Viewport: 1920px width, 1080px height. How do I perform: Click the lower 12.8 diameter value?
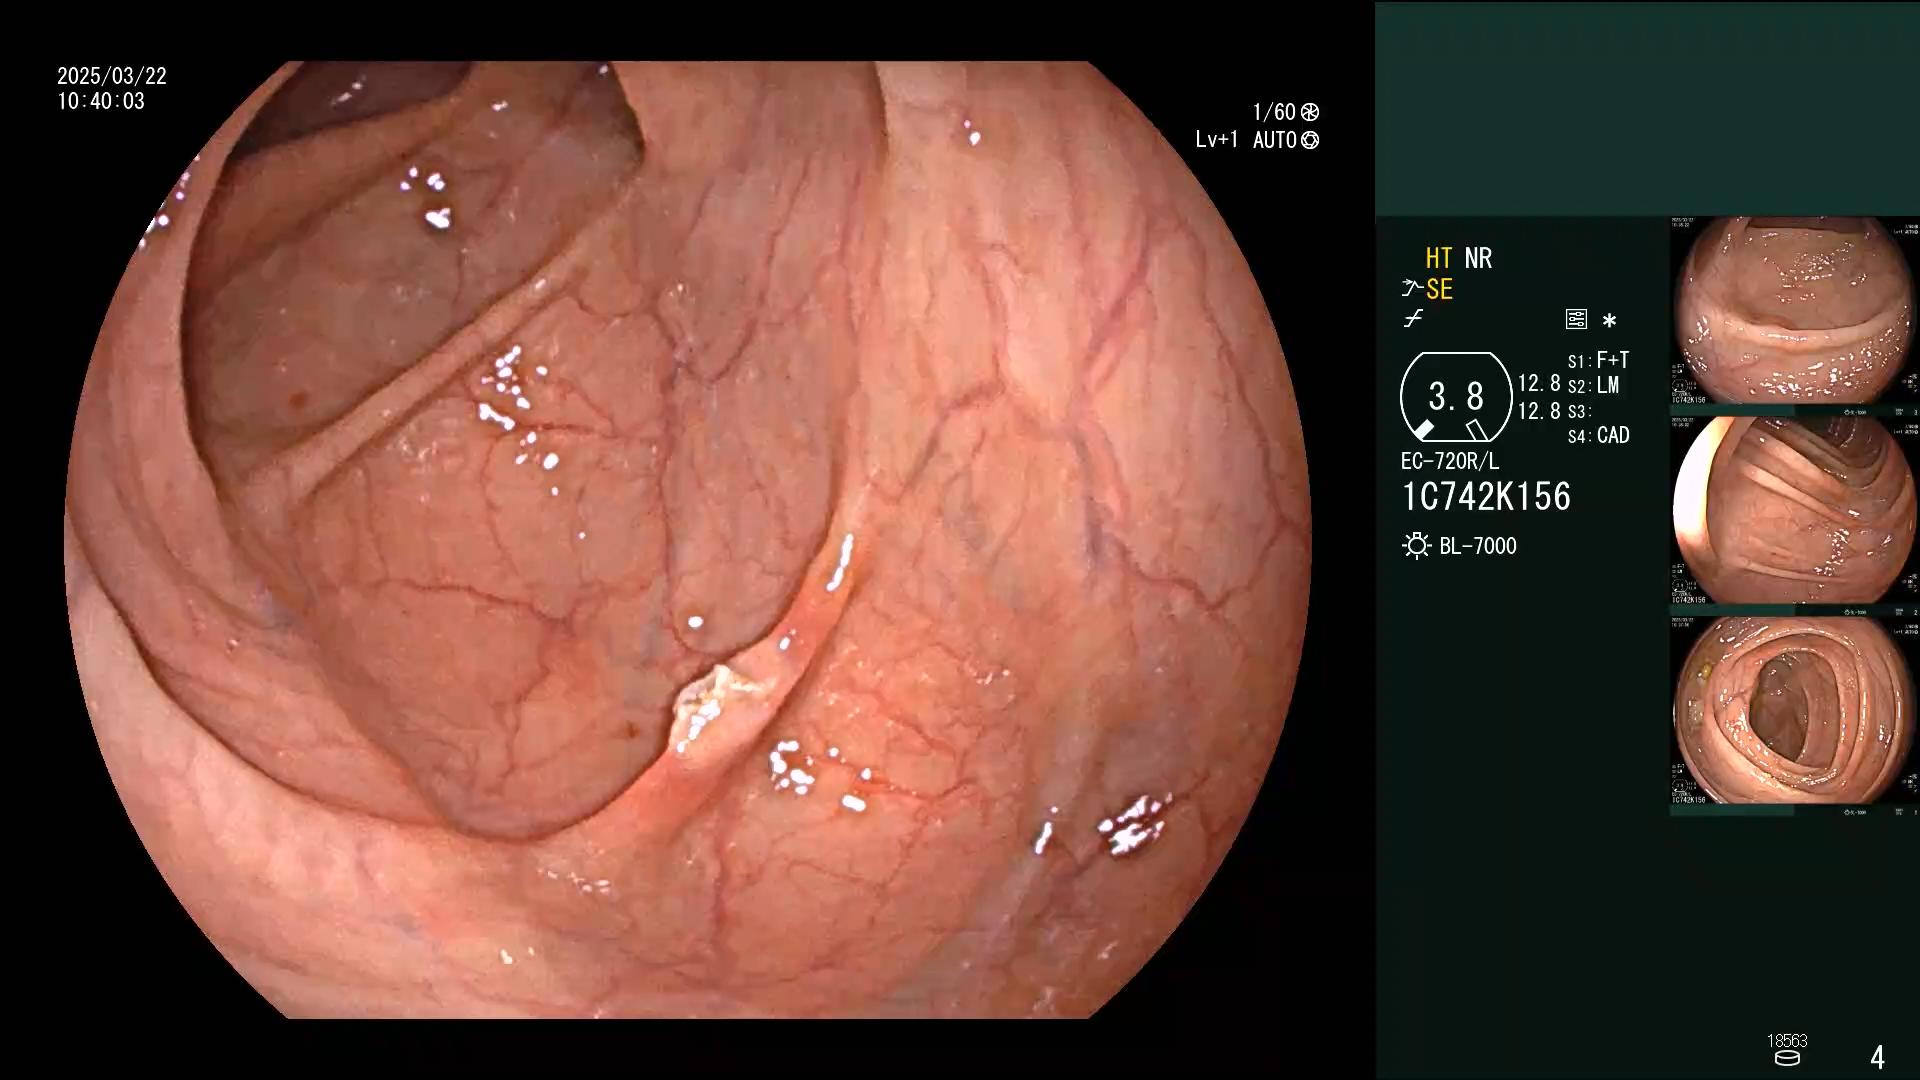[x=1539, y=411]
